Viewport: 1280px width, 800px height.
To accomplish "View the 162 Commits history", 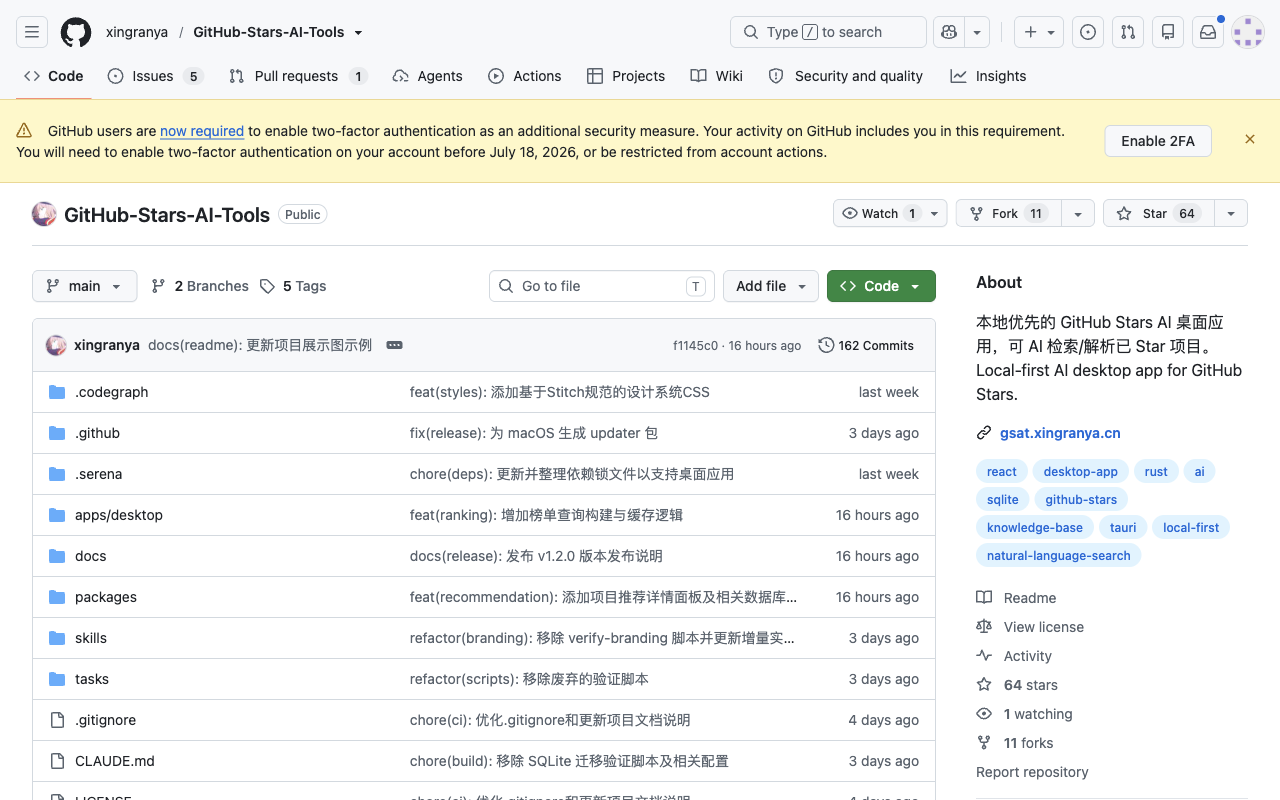I will [866, 345].
